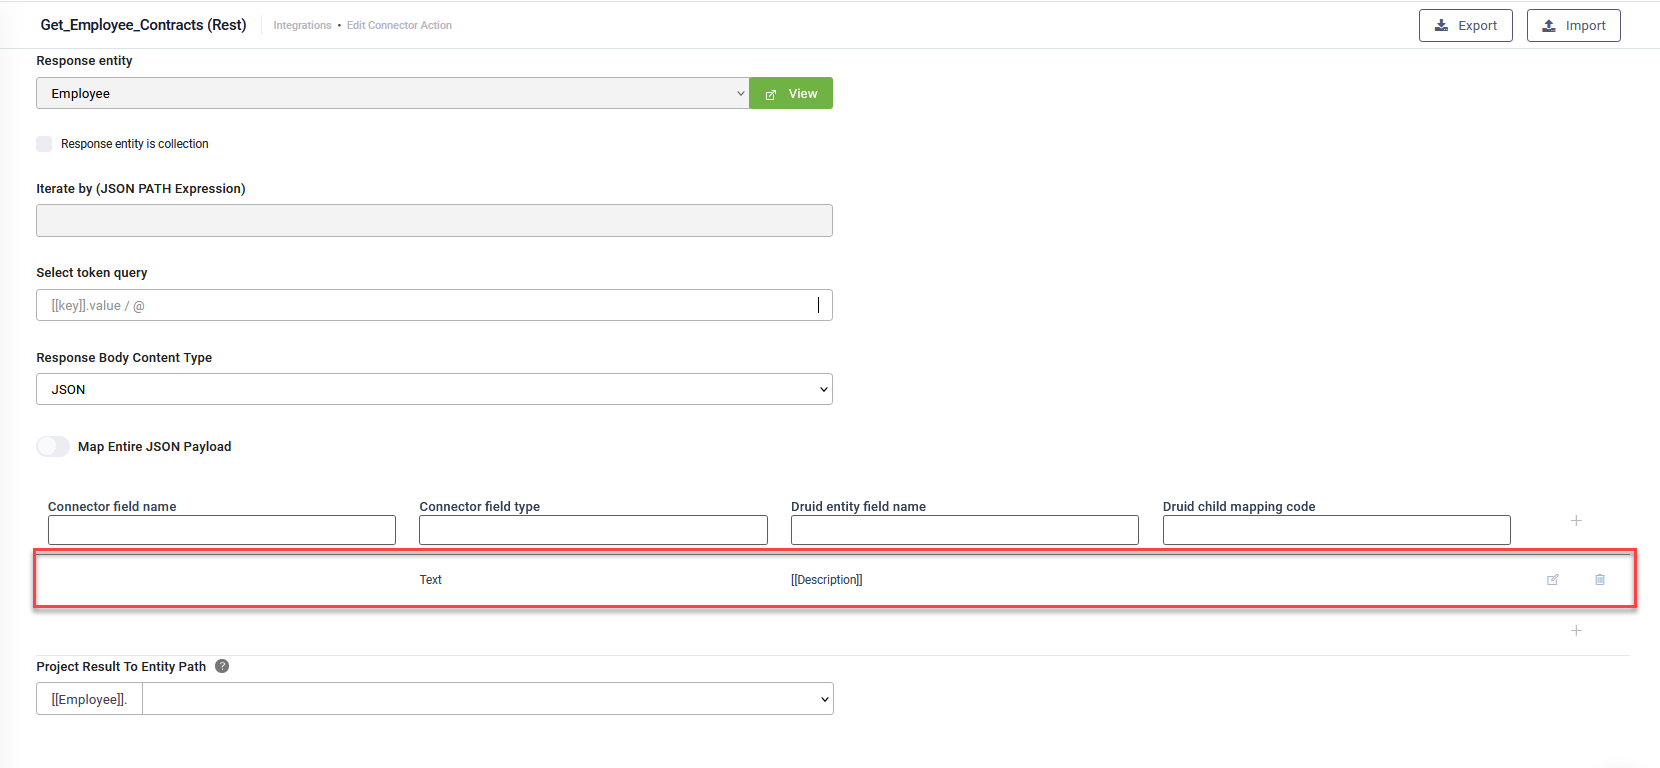Focus the Druid child mapping code input
This screenshot has width=1660, height=768.
[x=1336, y=531]
